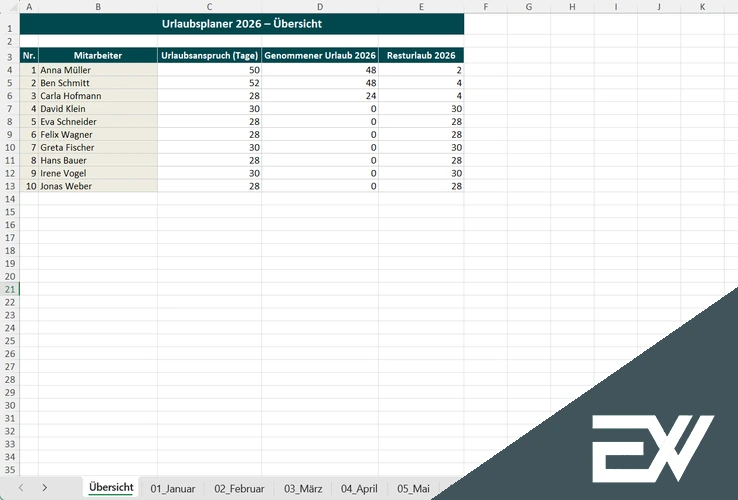Open the 05_Mai sheet tab
Screen dimensions: 738x500
coord(413,489)
